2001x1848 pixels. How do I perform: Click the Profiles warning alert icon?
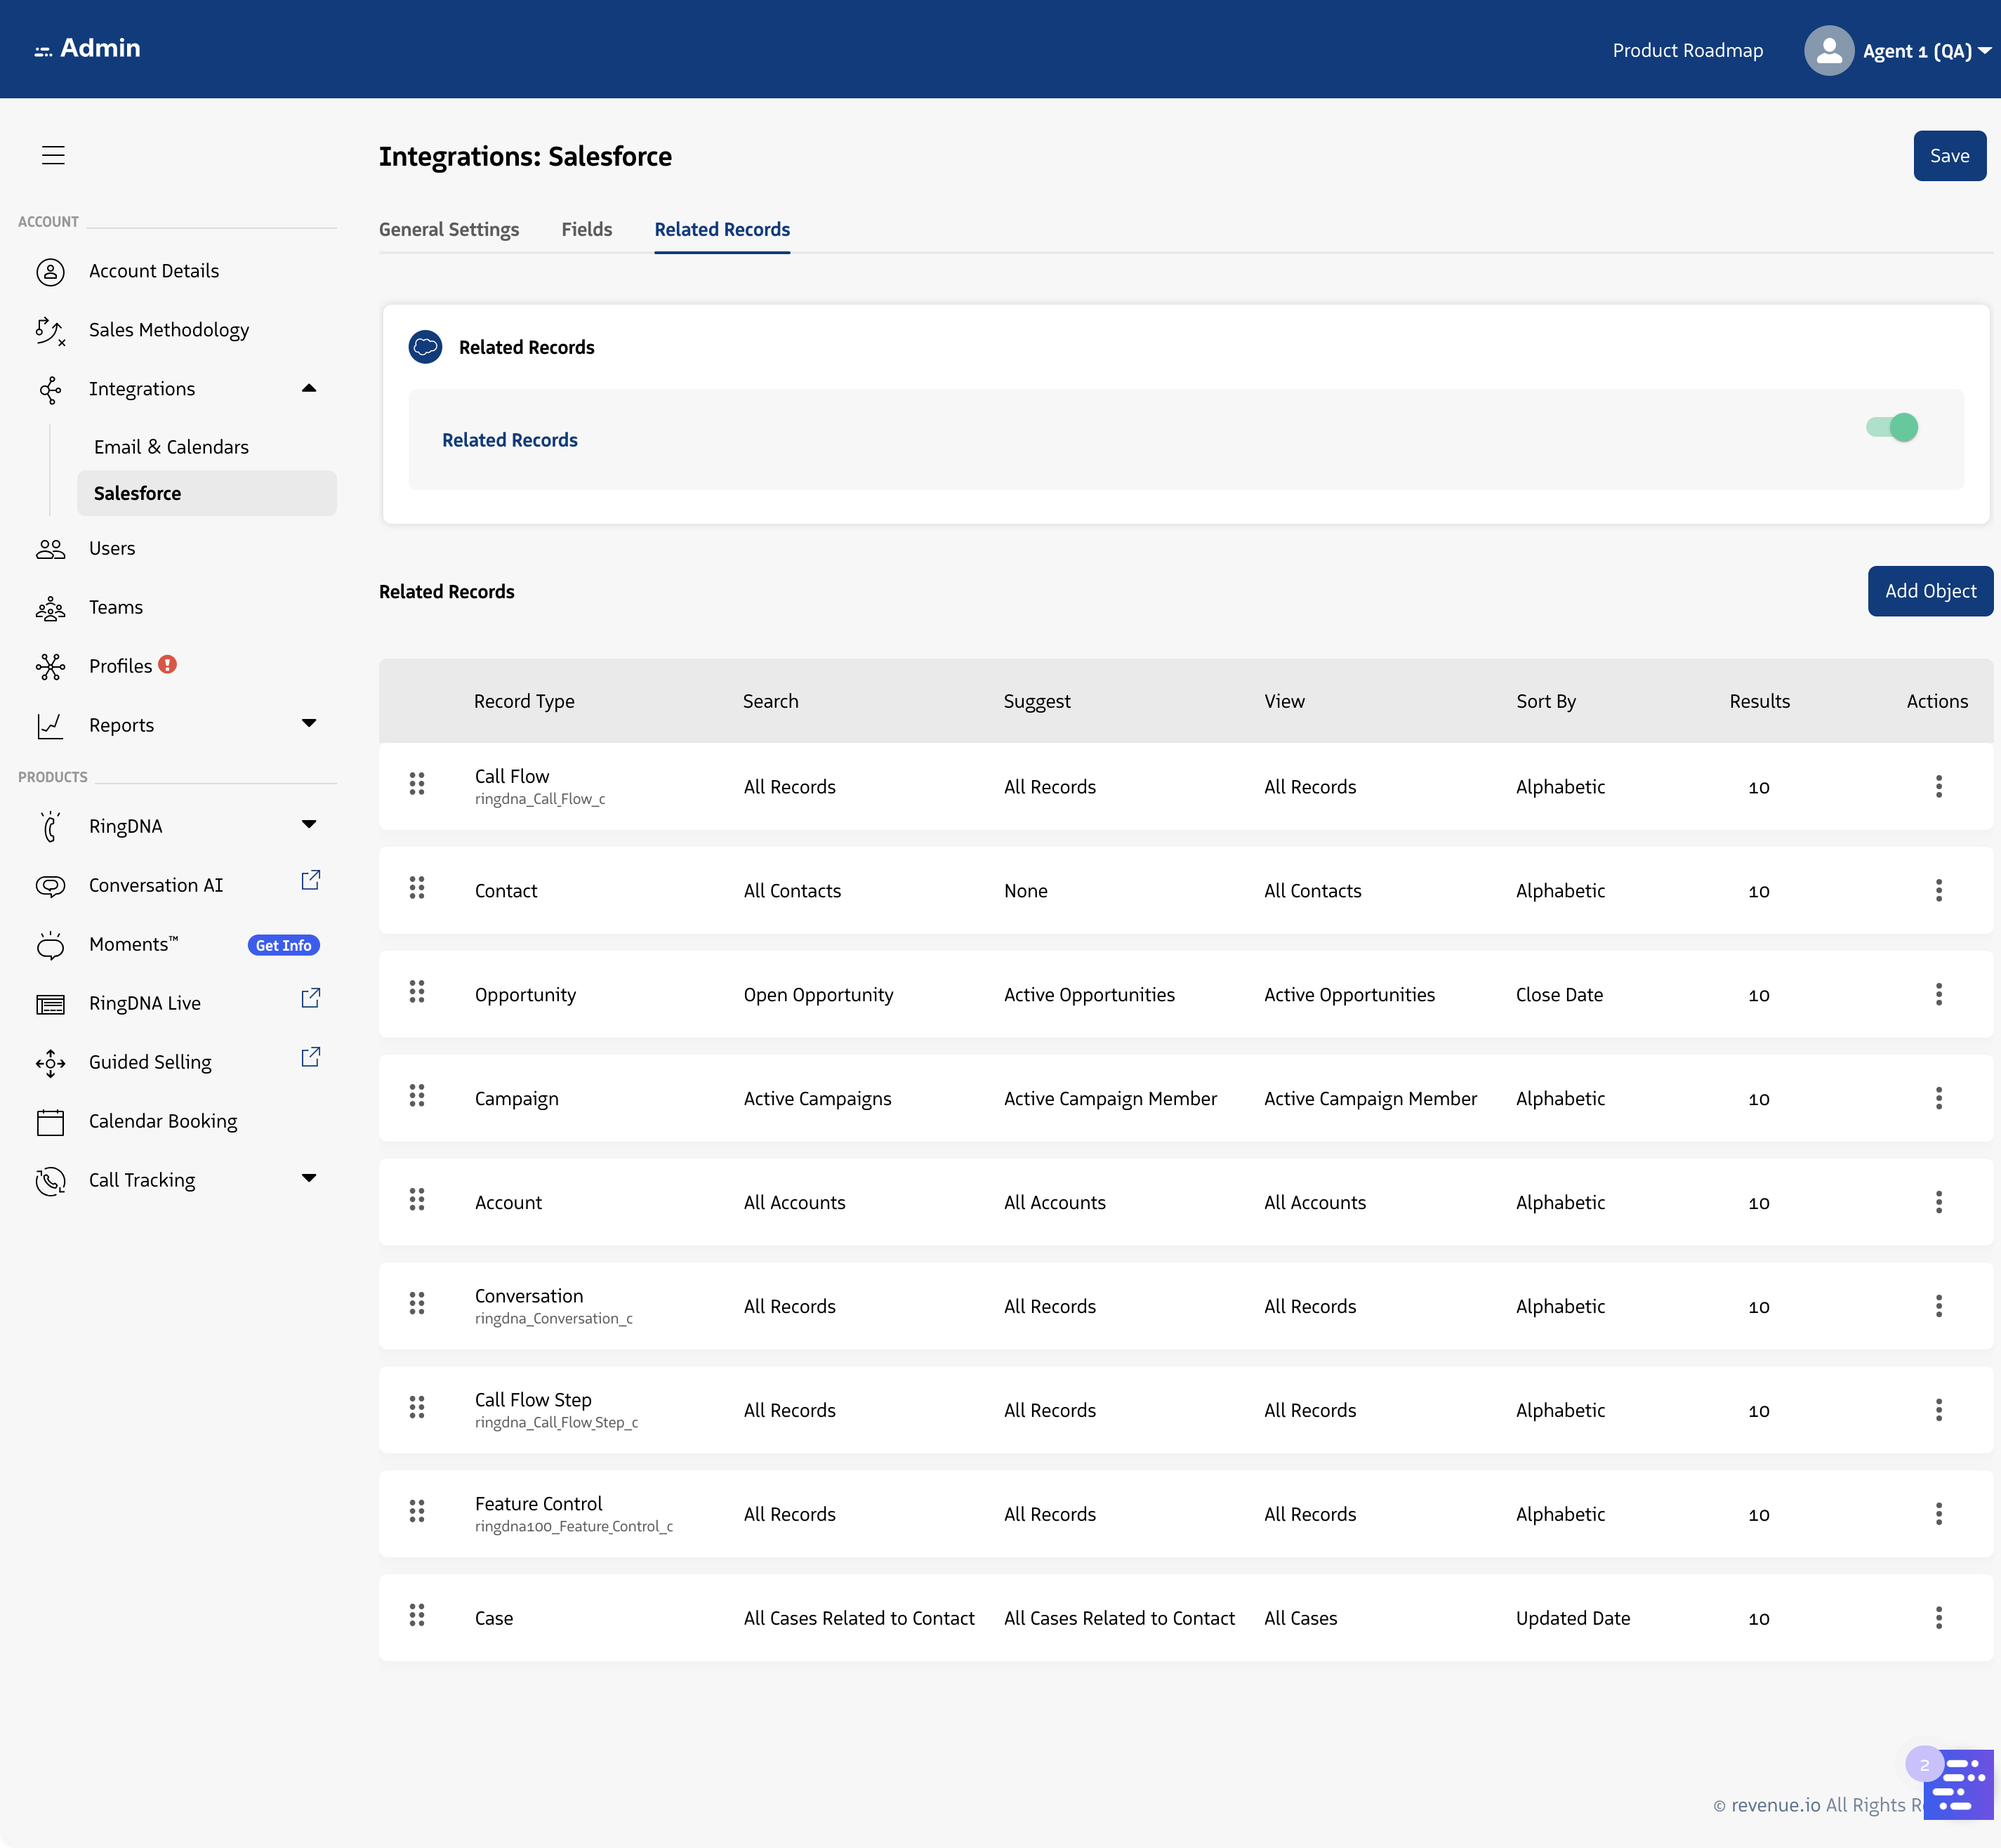pos(168,664)
